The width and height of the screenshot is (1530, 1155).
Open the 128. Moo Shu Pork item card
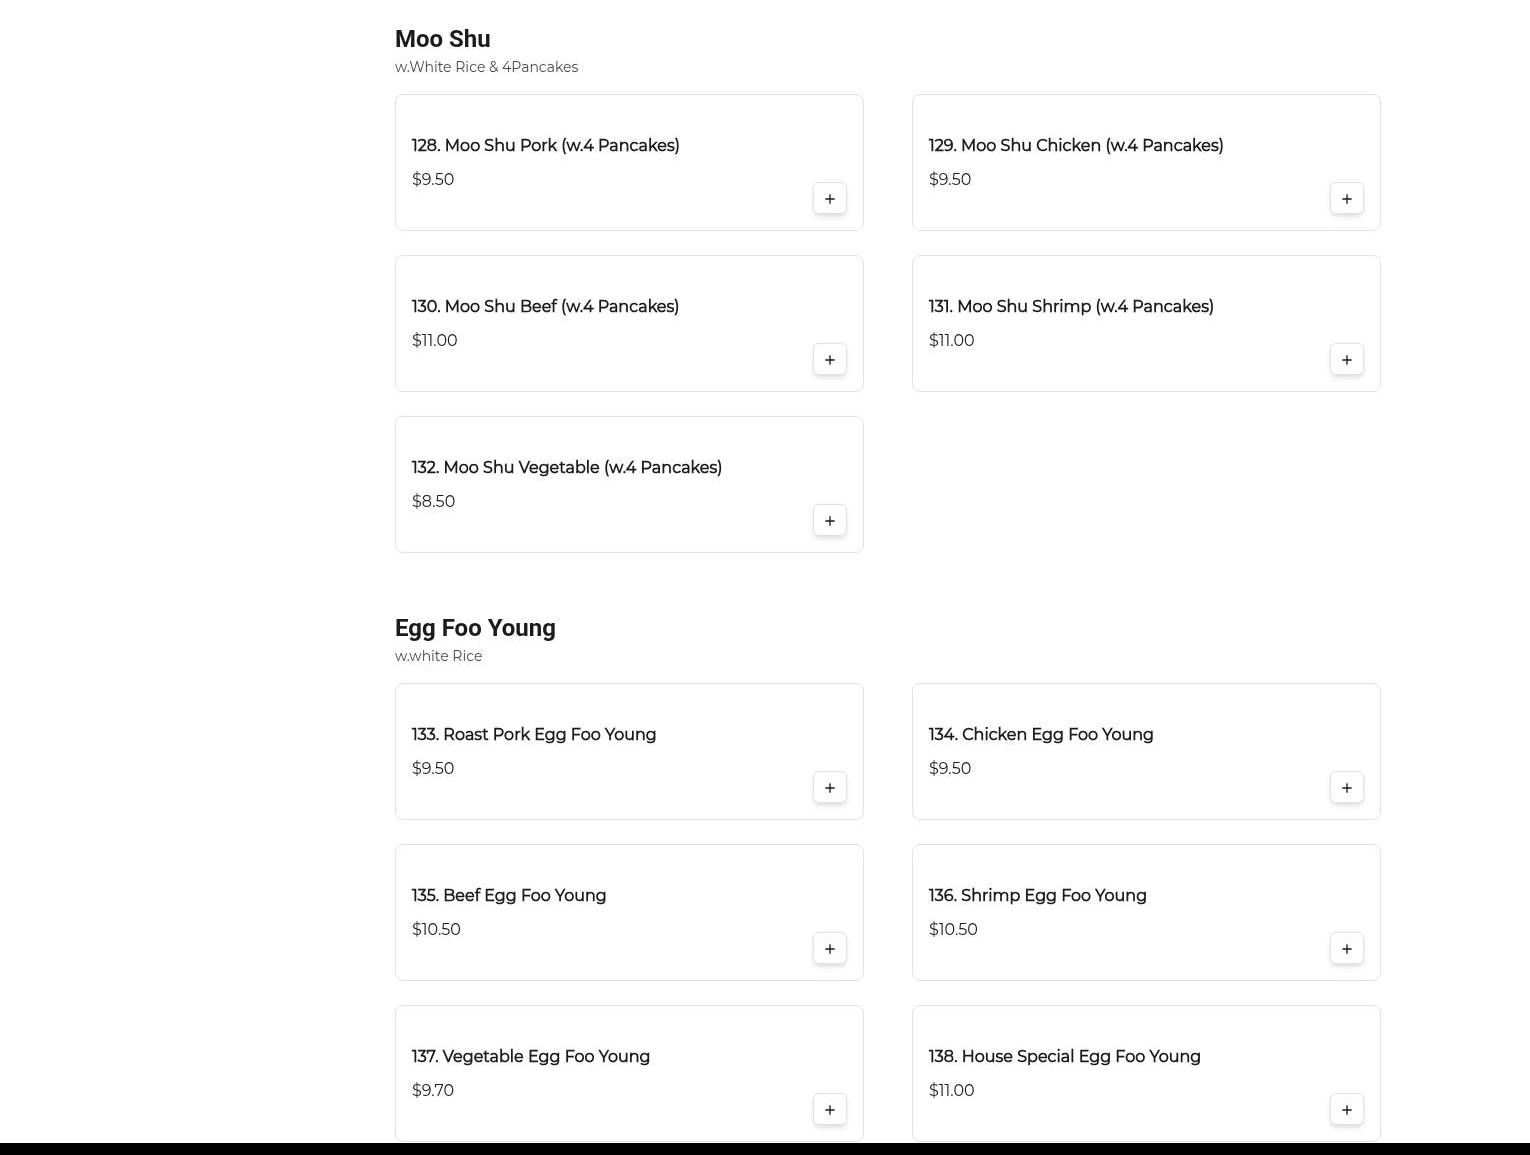click(x=545, y=146)
